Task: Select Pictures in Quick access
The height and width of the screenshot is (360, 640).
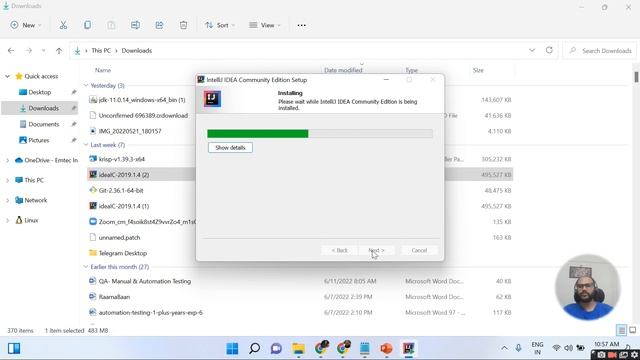Action: [x=40, y=140]
